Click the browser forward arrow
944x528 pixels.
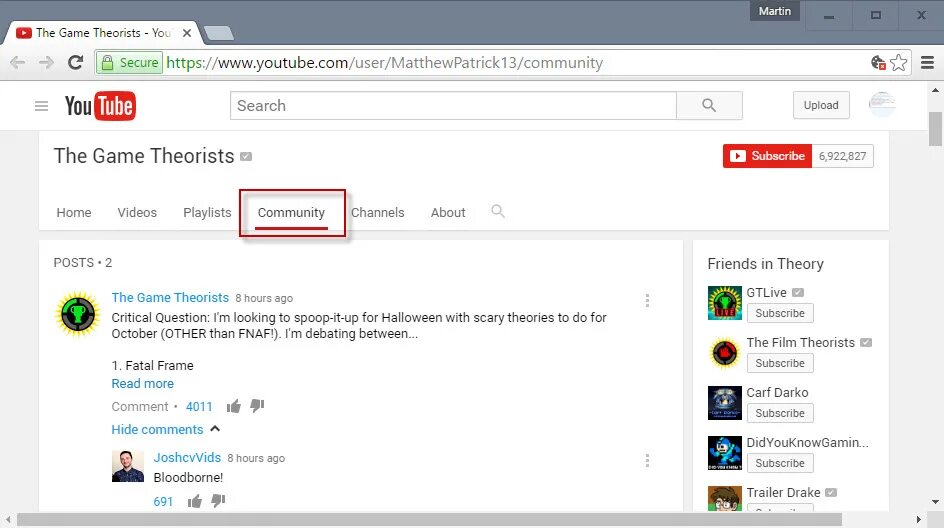[x=46, y=62]
